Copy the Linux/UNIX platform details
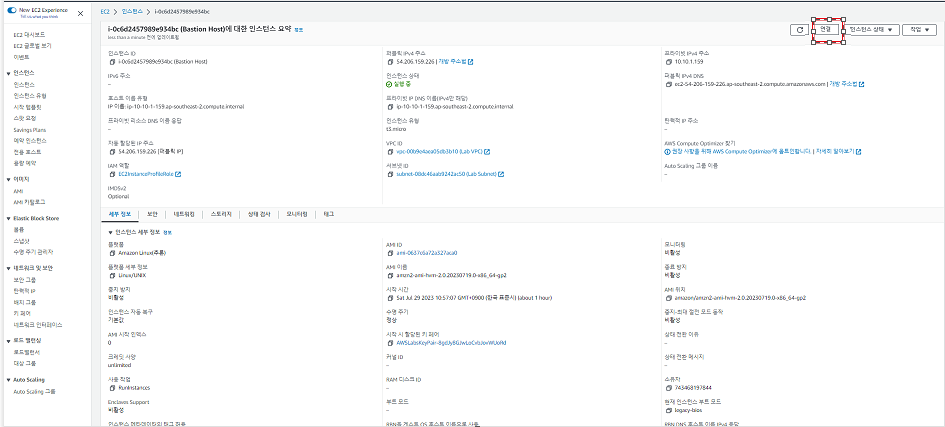The width and height of the screenshot is (945, 427). click(112, 276)
